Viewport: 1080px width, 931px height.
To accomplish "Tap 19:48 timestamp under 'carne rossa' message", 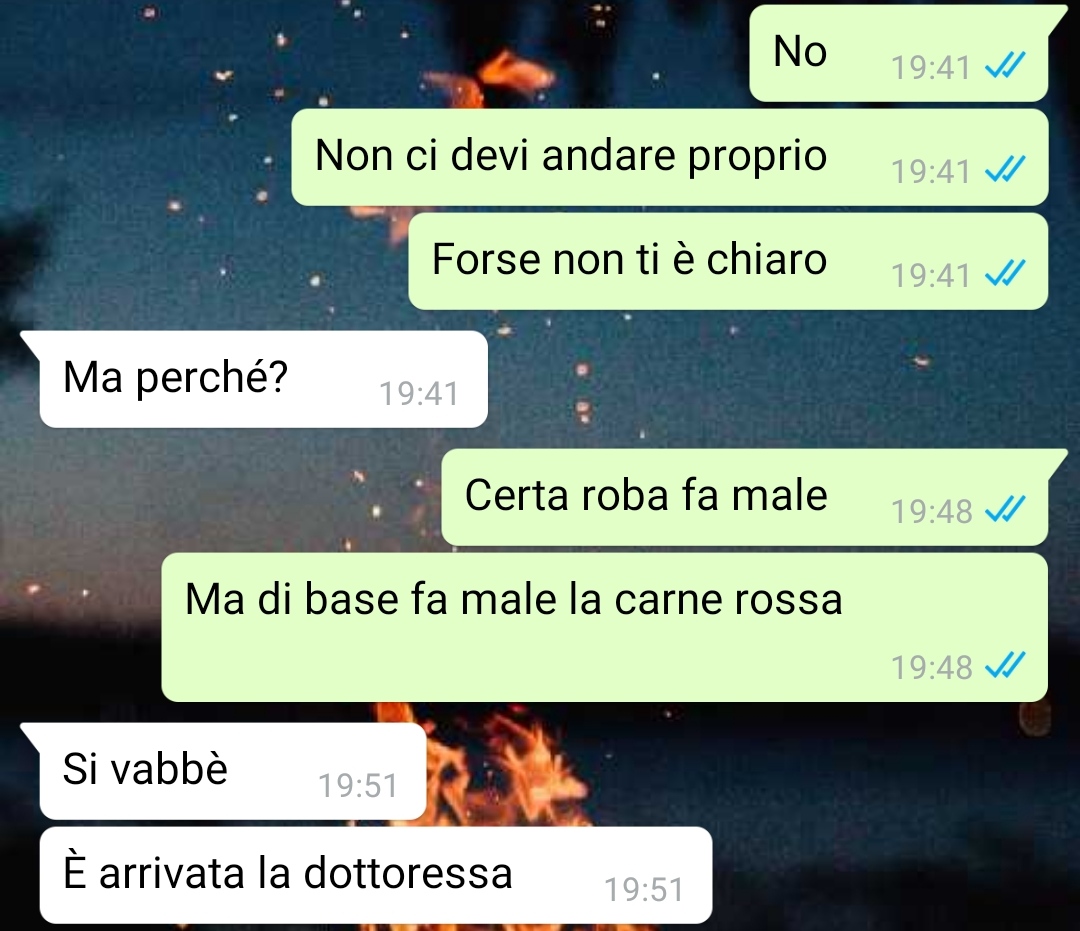I will click(x=931, y=667).
